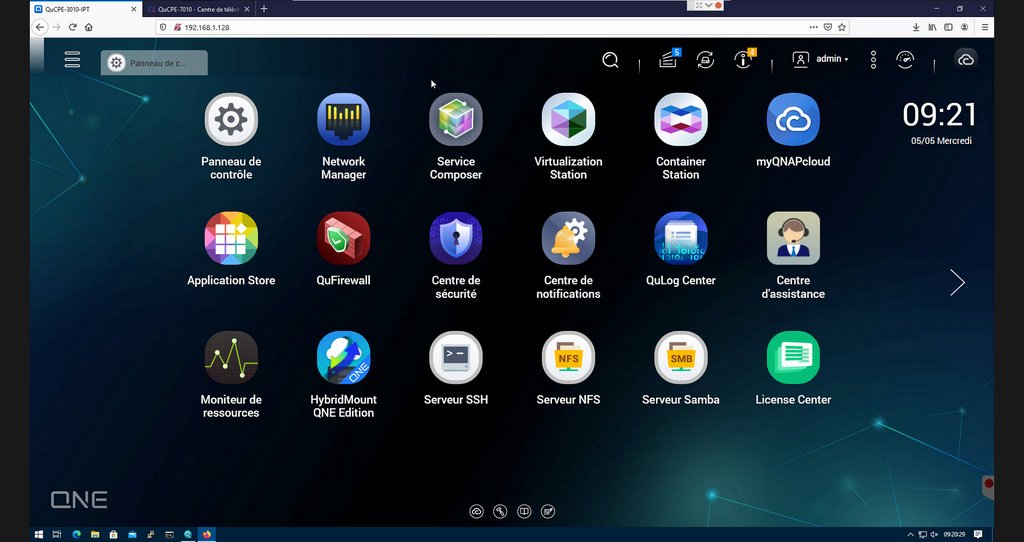The height and width of the screenshot is (542, 1024).
Task: Click the browser back button
Action: click(x=40, y=27)
